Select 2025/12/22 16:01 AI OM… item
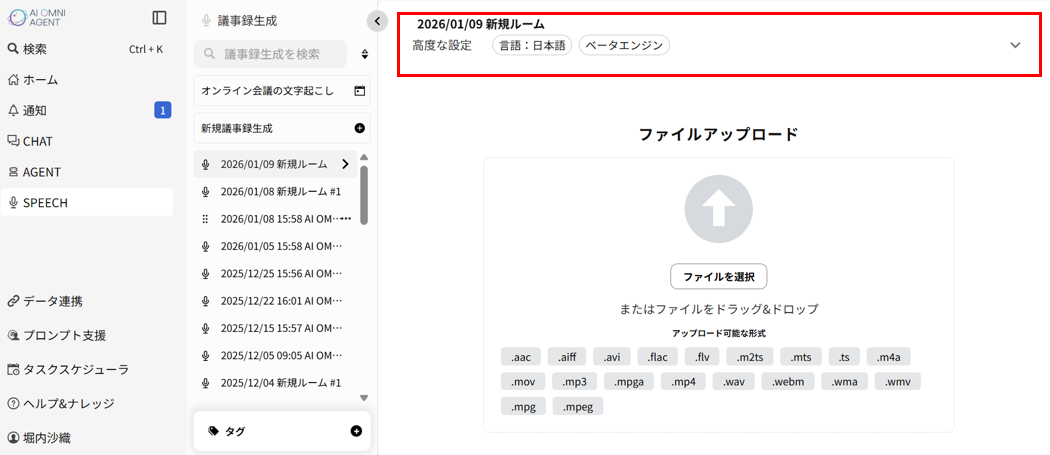The width and height of the screenshot is (1050, 455). point(275,301)
